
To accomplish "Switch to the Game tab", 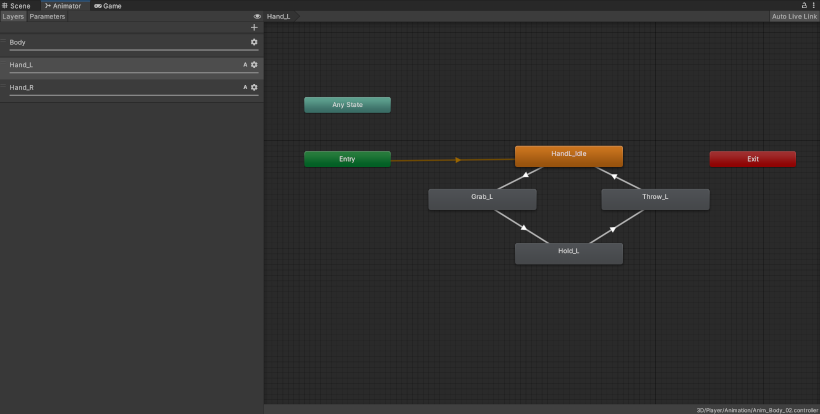I will [108, 5].
